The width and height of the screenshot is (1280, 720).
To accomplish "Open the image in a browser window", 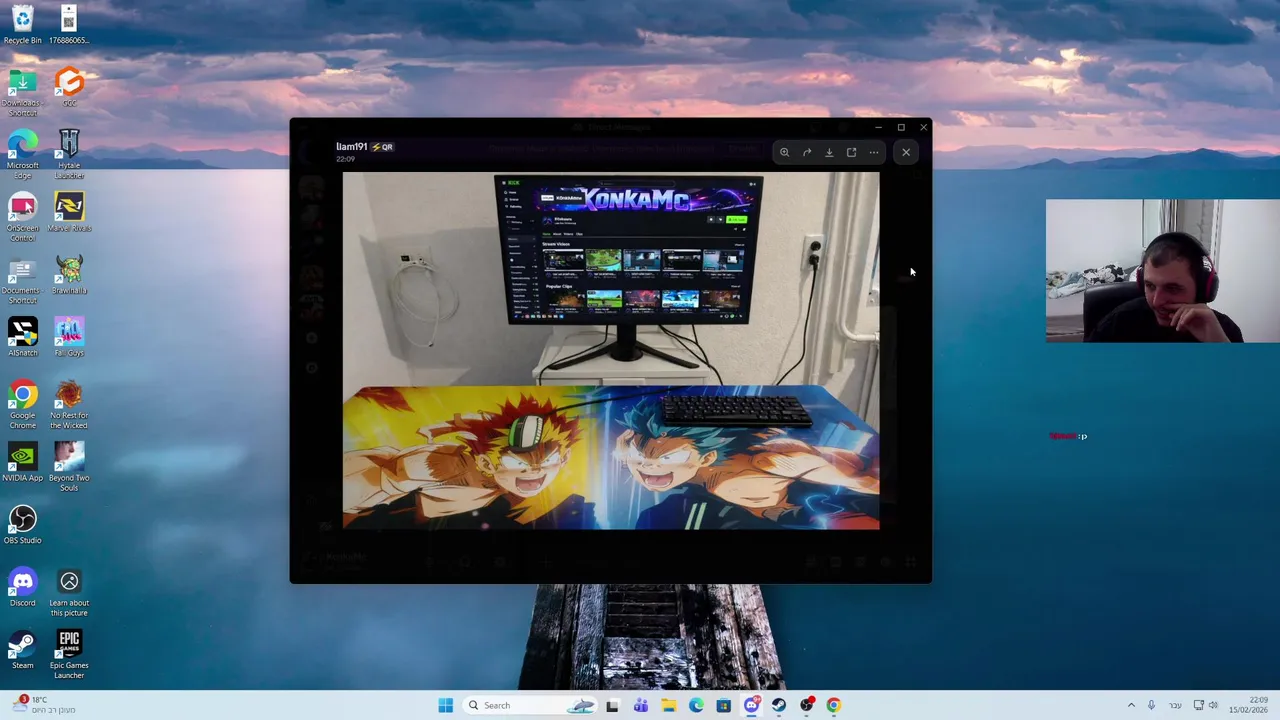I will point(851,152).
